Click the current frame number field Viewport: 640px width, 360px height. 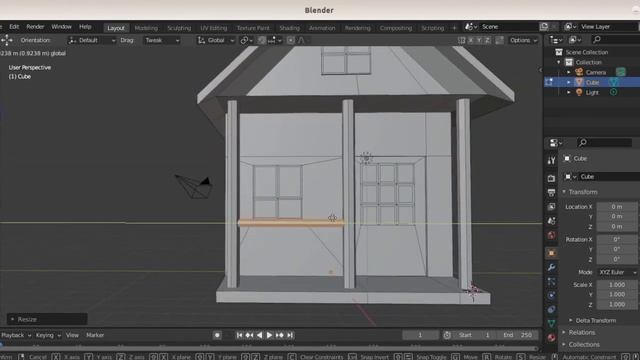pyautogui.click(x=420, y=335)
